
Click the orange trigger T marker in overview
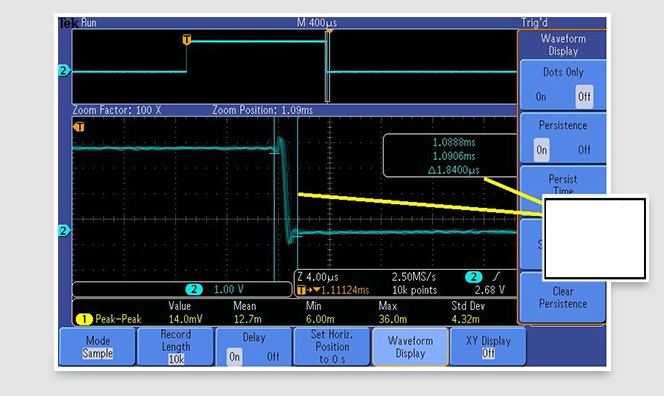coord(187,40)
